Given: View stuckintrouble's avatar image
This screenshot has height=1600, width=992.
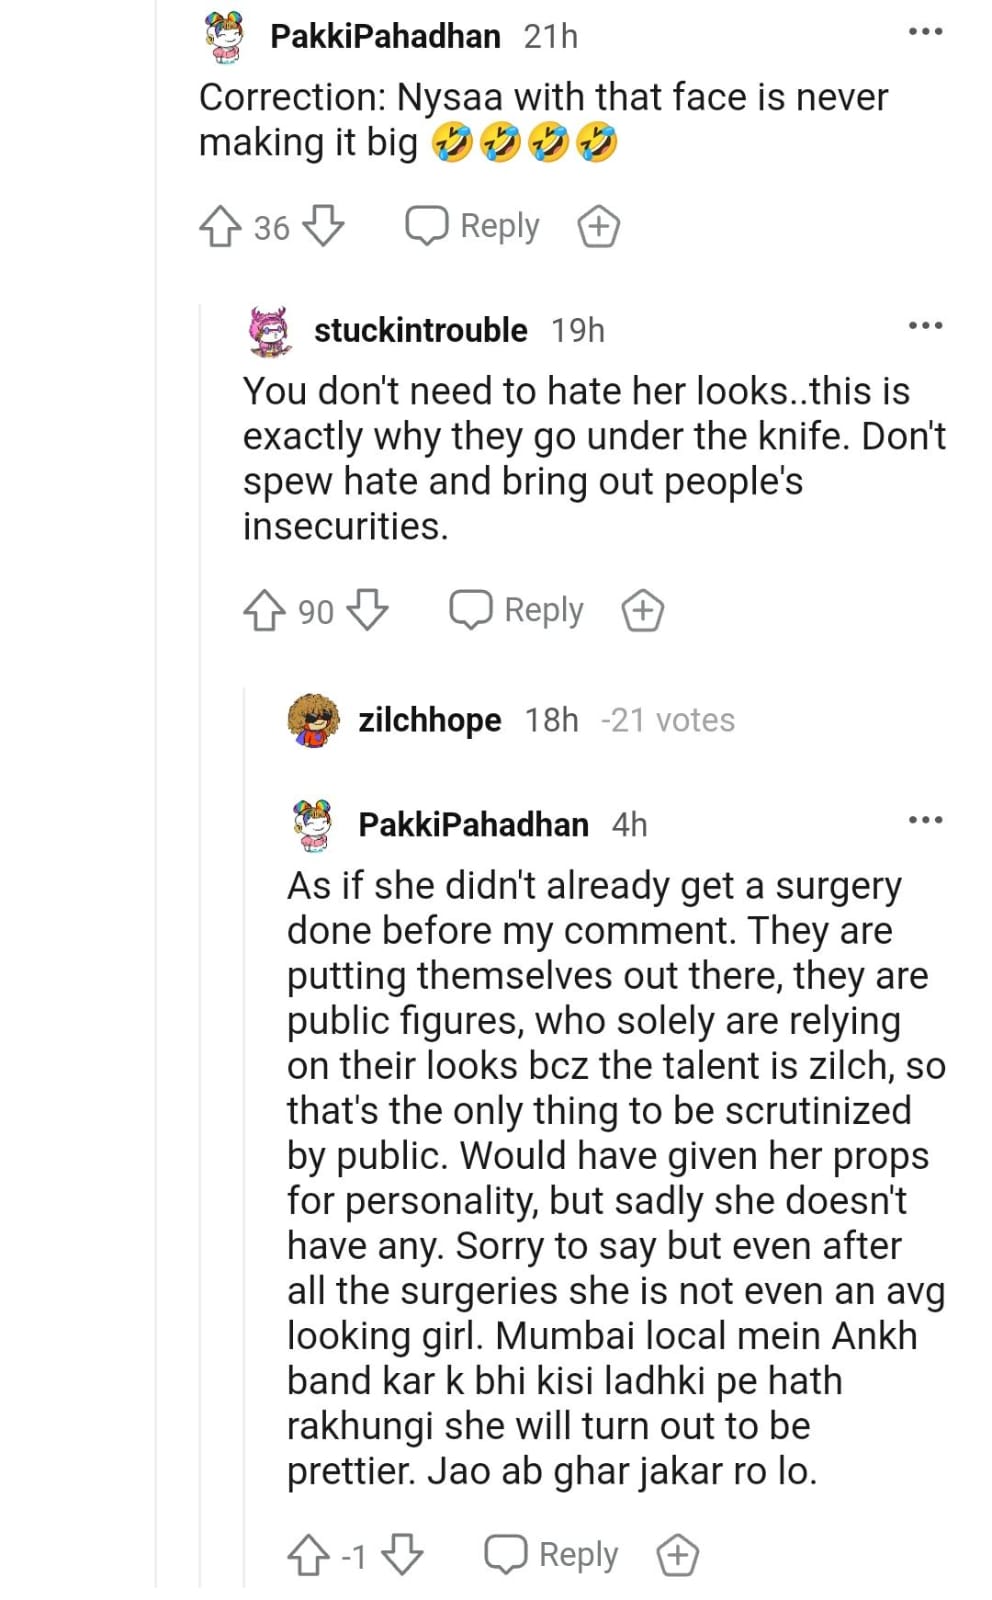Looking at the screenshot, I should click(x=269, y=331).
